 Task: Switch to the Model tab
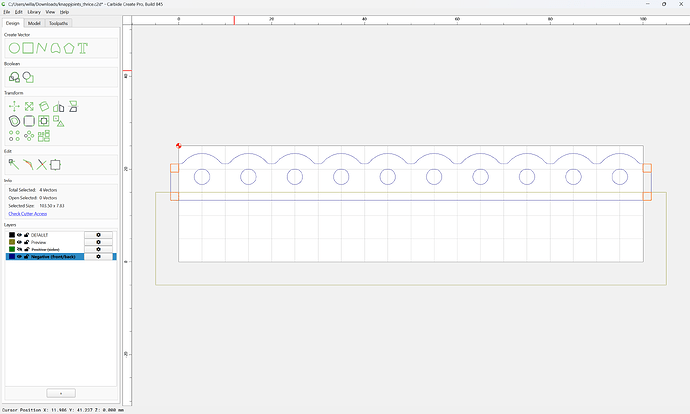(x=34, y=23)
